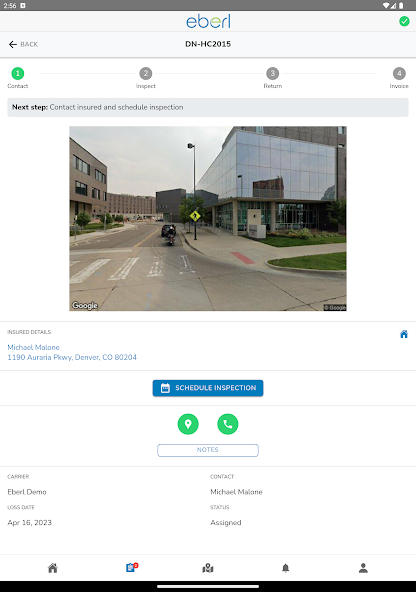The width and height of the screenshot is (416, 592).
Task: Go back using the BACK arrow
Action: 23,44
